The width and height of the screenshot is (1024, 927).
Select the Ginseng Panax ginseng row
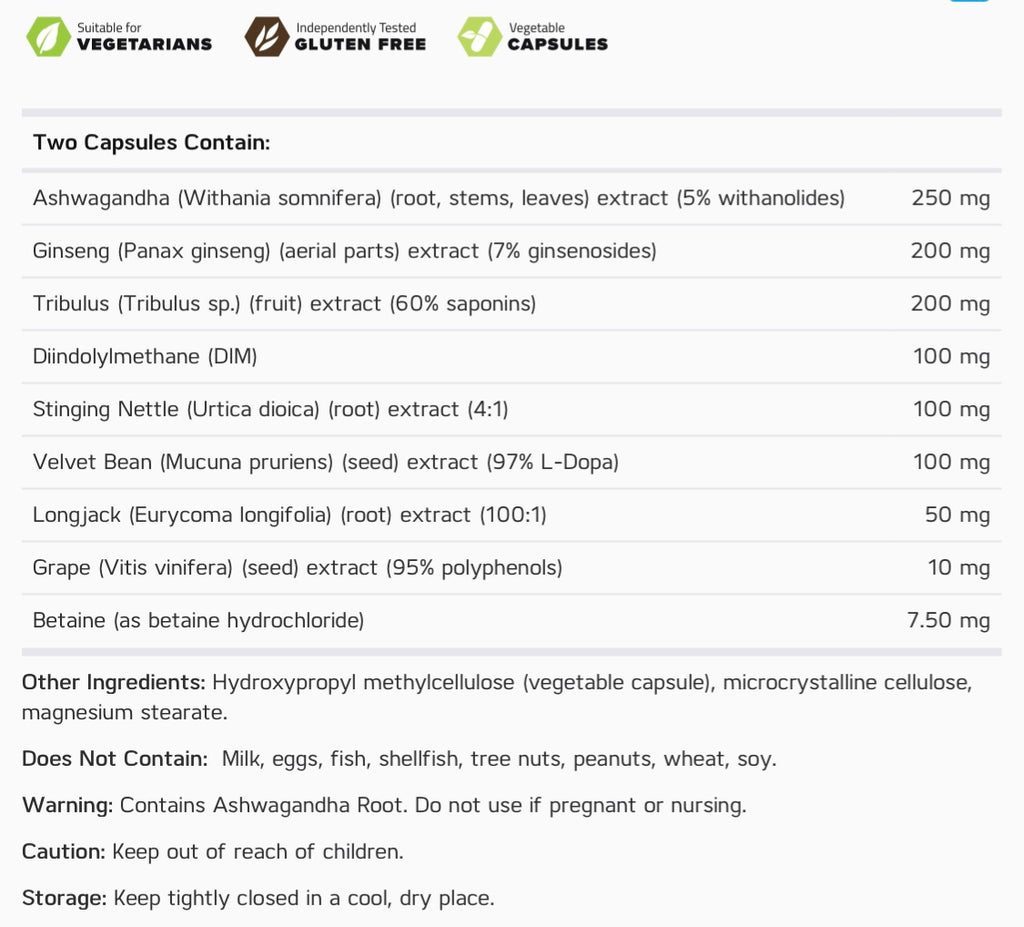pyautogui.click(x=511, y=251)
